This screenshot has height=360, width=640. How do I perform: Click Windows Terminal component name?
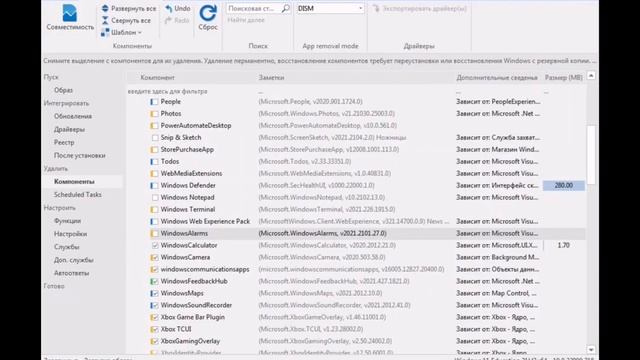(x=188, y=209)
